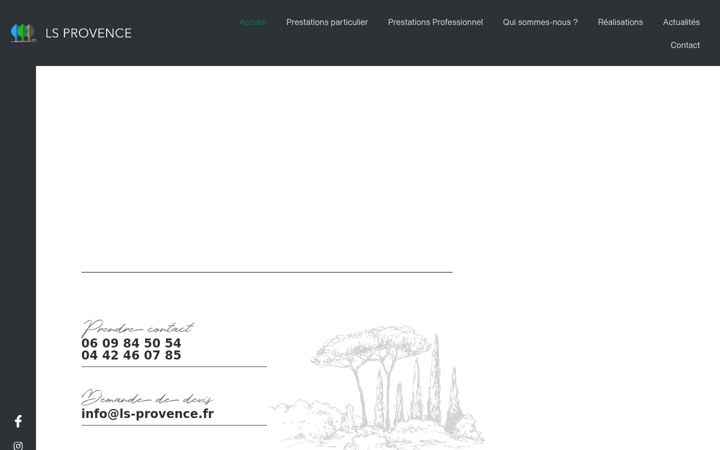
Task: Open the Facebook icon in the sidebar
Action: pyautogui.click(x=18, y=421)
